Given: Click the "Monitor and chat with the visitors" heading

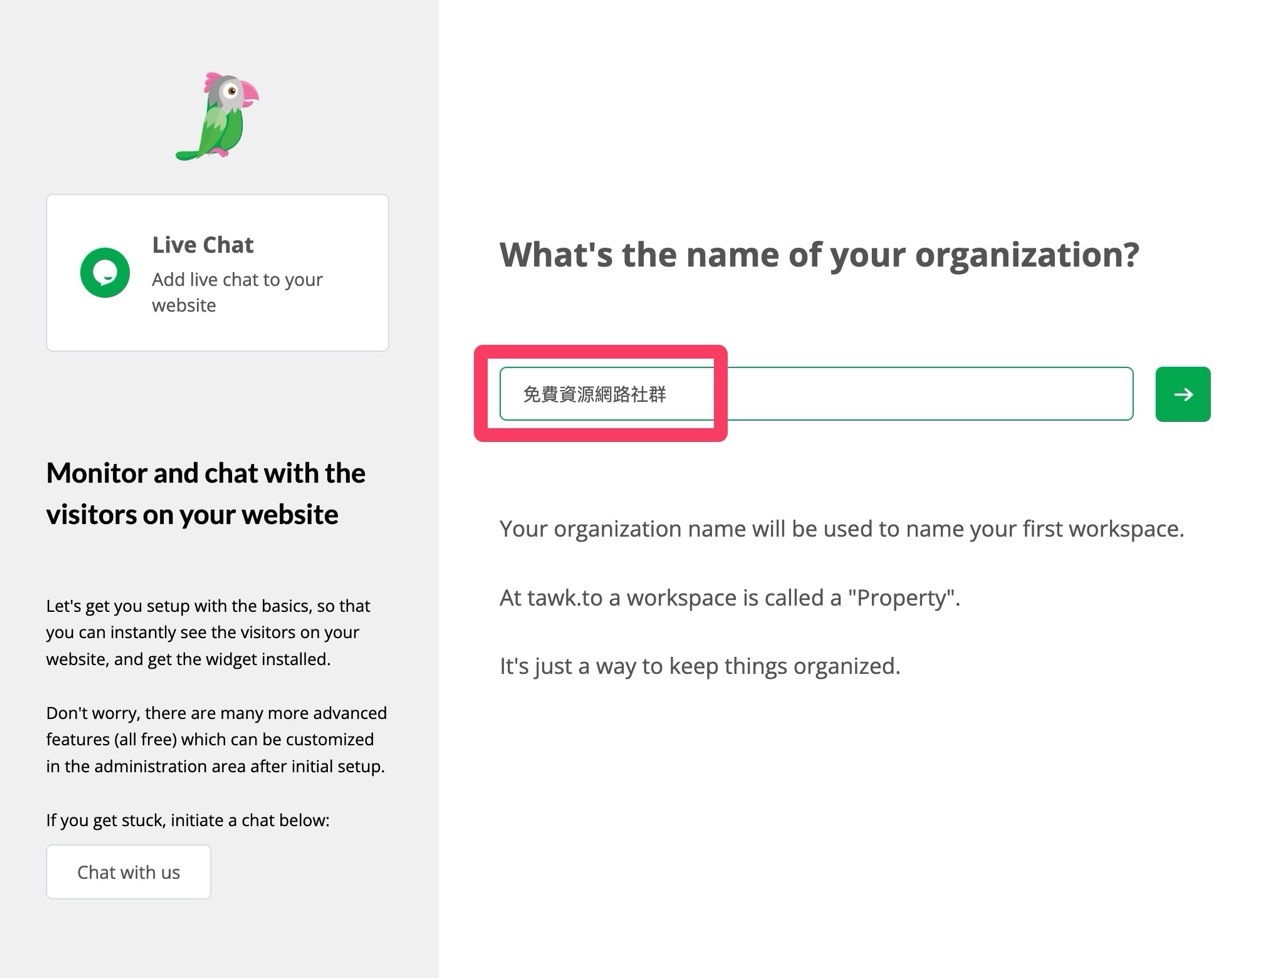Looking at the screenshot, I should (x=206, y=493).
